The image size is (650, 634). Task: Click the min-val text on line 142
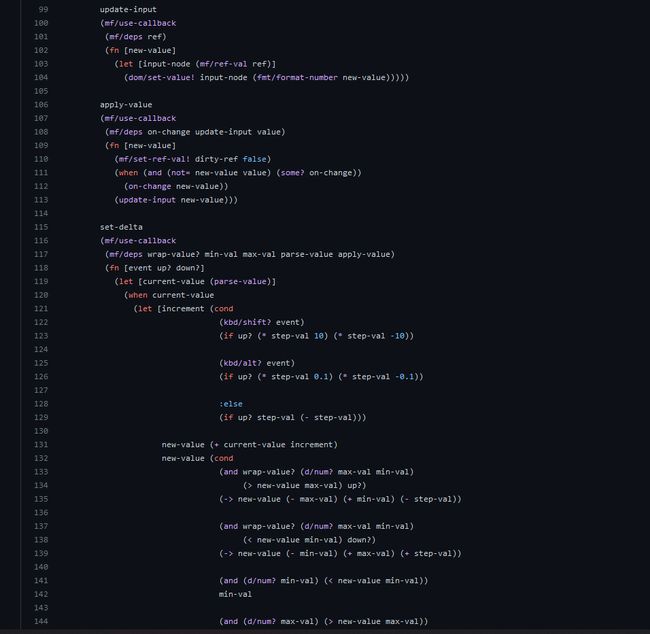click(x=236, y=594)
